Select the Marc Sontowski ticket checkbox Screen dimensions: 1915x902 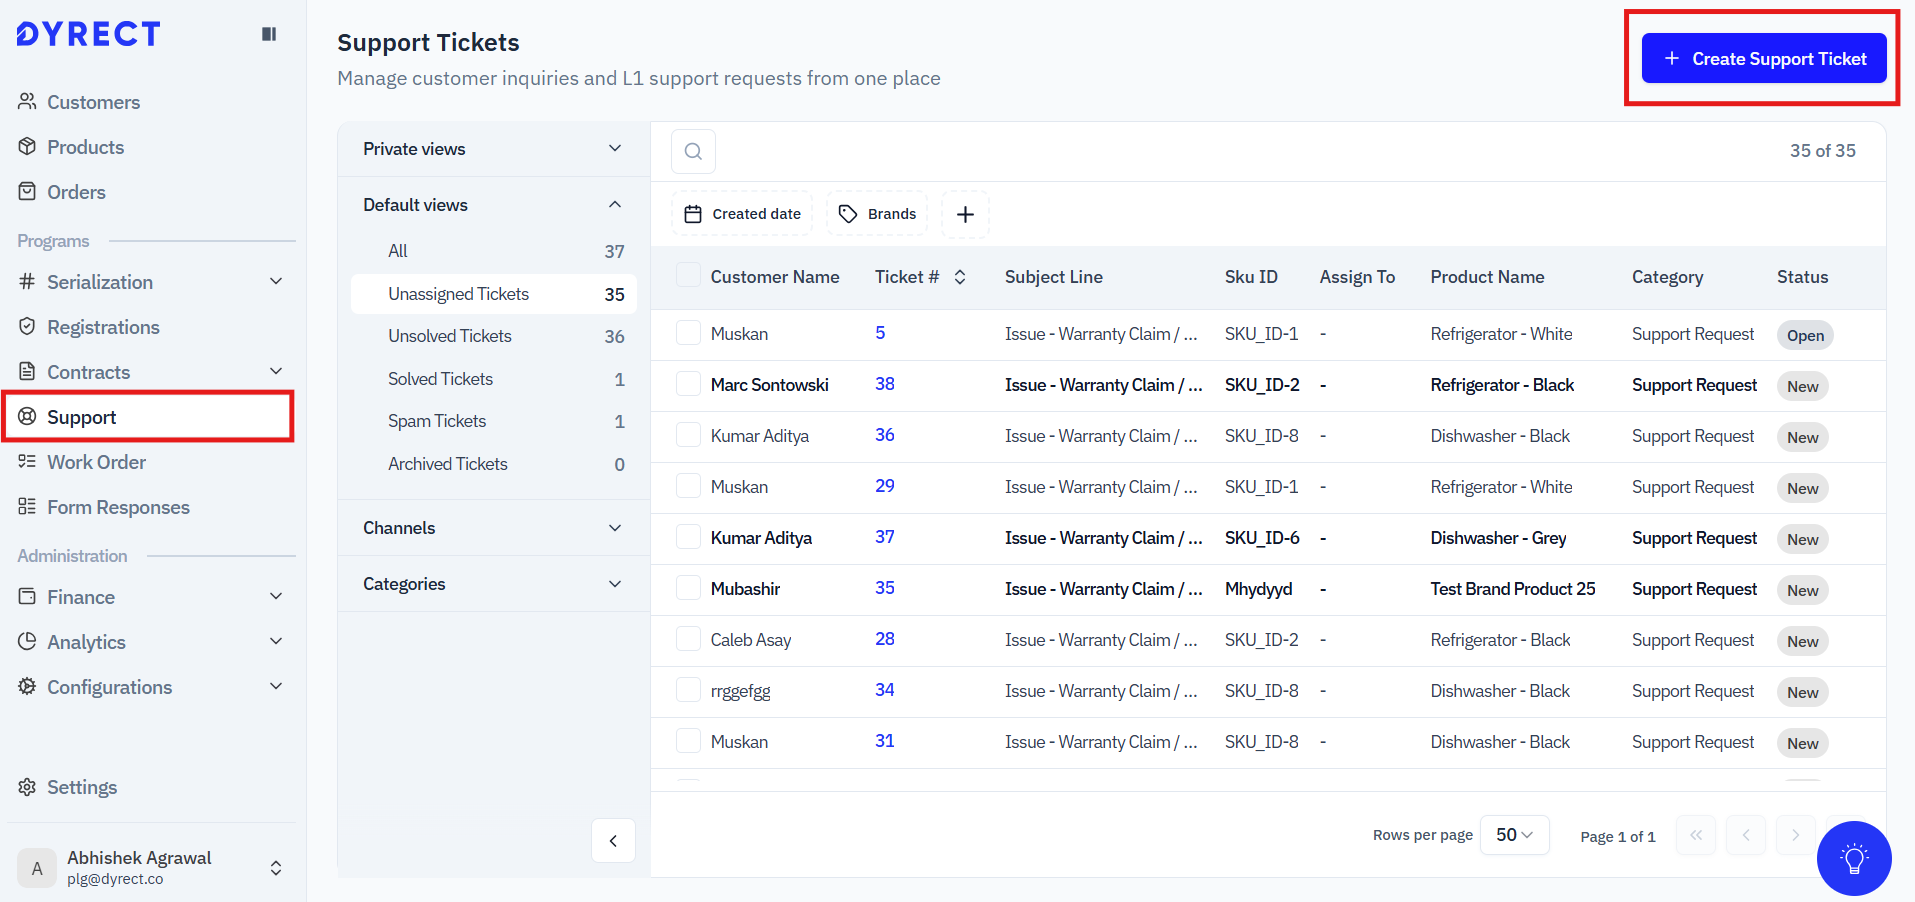tap(688, 384)
